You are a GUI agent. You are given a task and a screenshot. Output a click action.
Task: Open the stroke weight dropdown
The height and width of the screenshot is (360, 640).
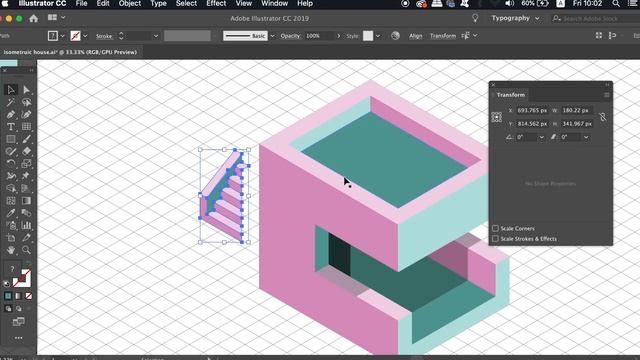pos(156,36)
